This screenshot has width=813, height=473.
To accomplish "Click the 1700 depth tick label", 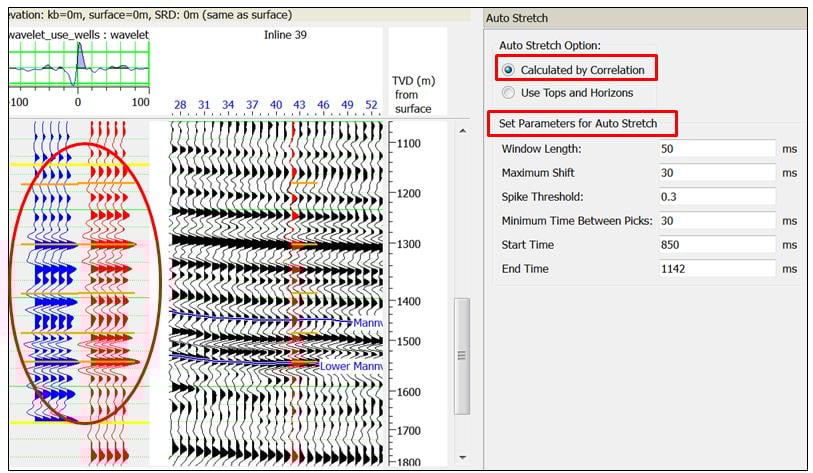I will point(409,430).
